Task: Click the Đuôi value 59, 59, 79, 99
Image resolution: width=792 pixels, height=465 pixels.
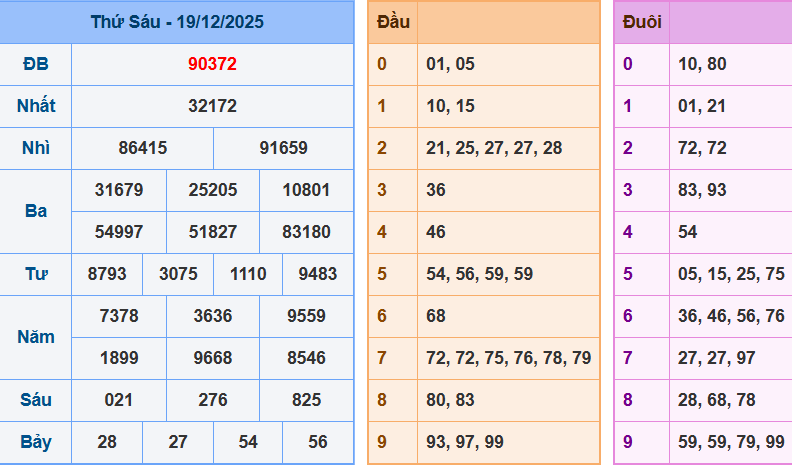Action: [x=731, y=442]
